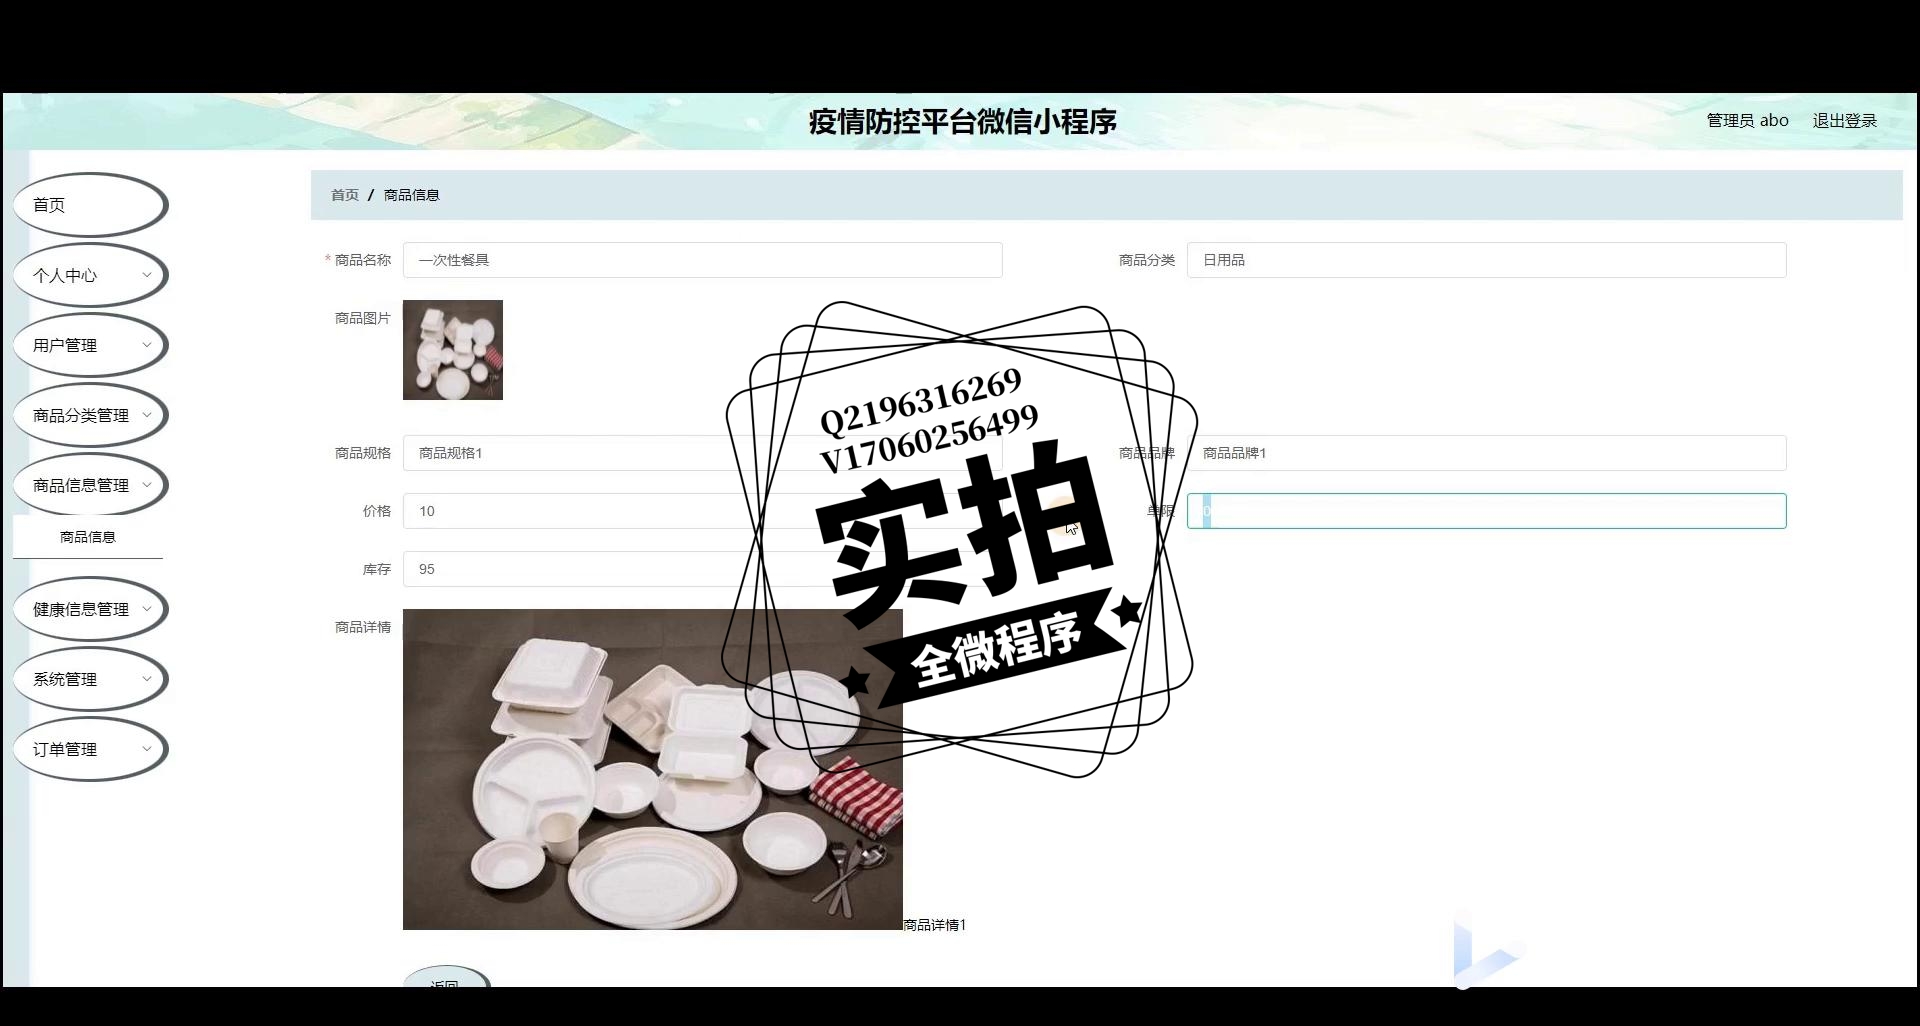Expand the 健康信息管理 menu chevron
1920x1026 pixels.
pos(147,609)
